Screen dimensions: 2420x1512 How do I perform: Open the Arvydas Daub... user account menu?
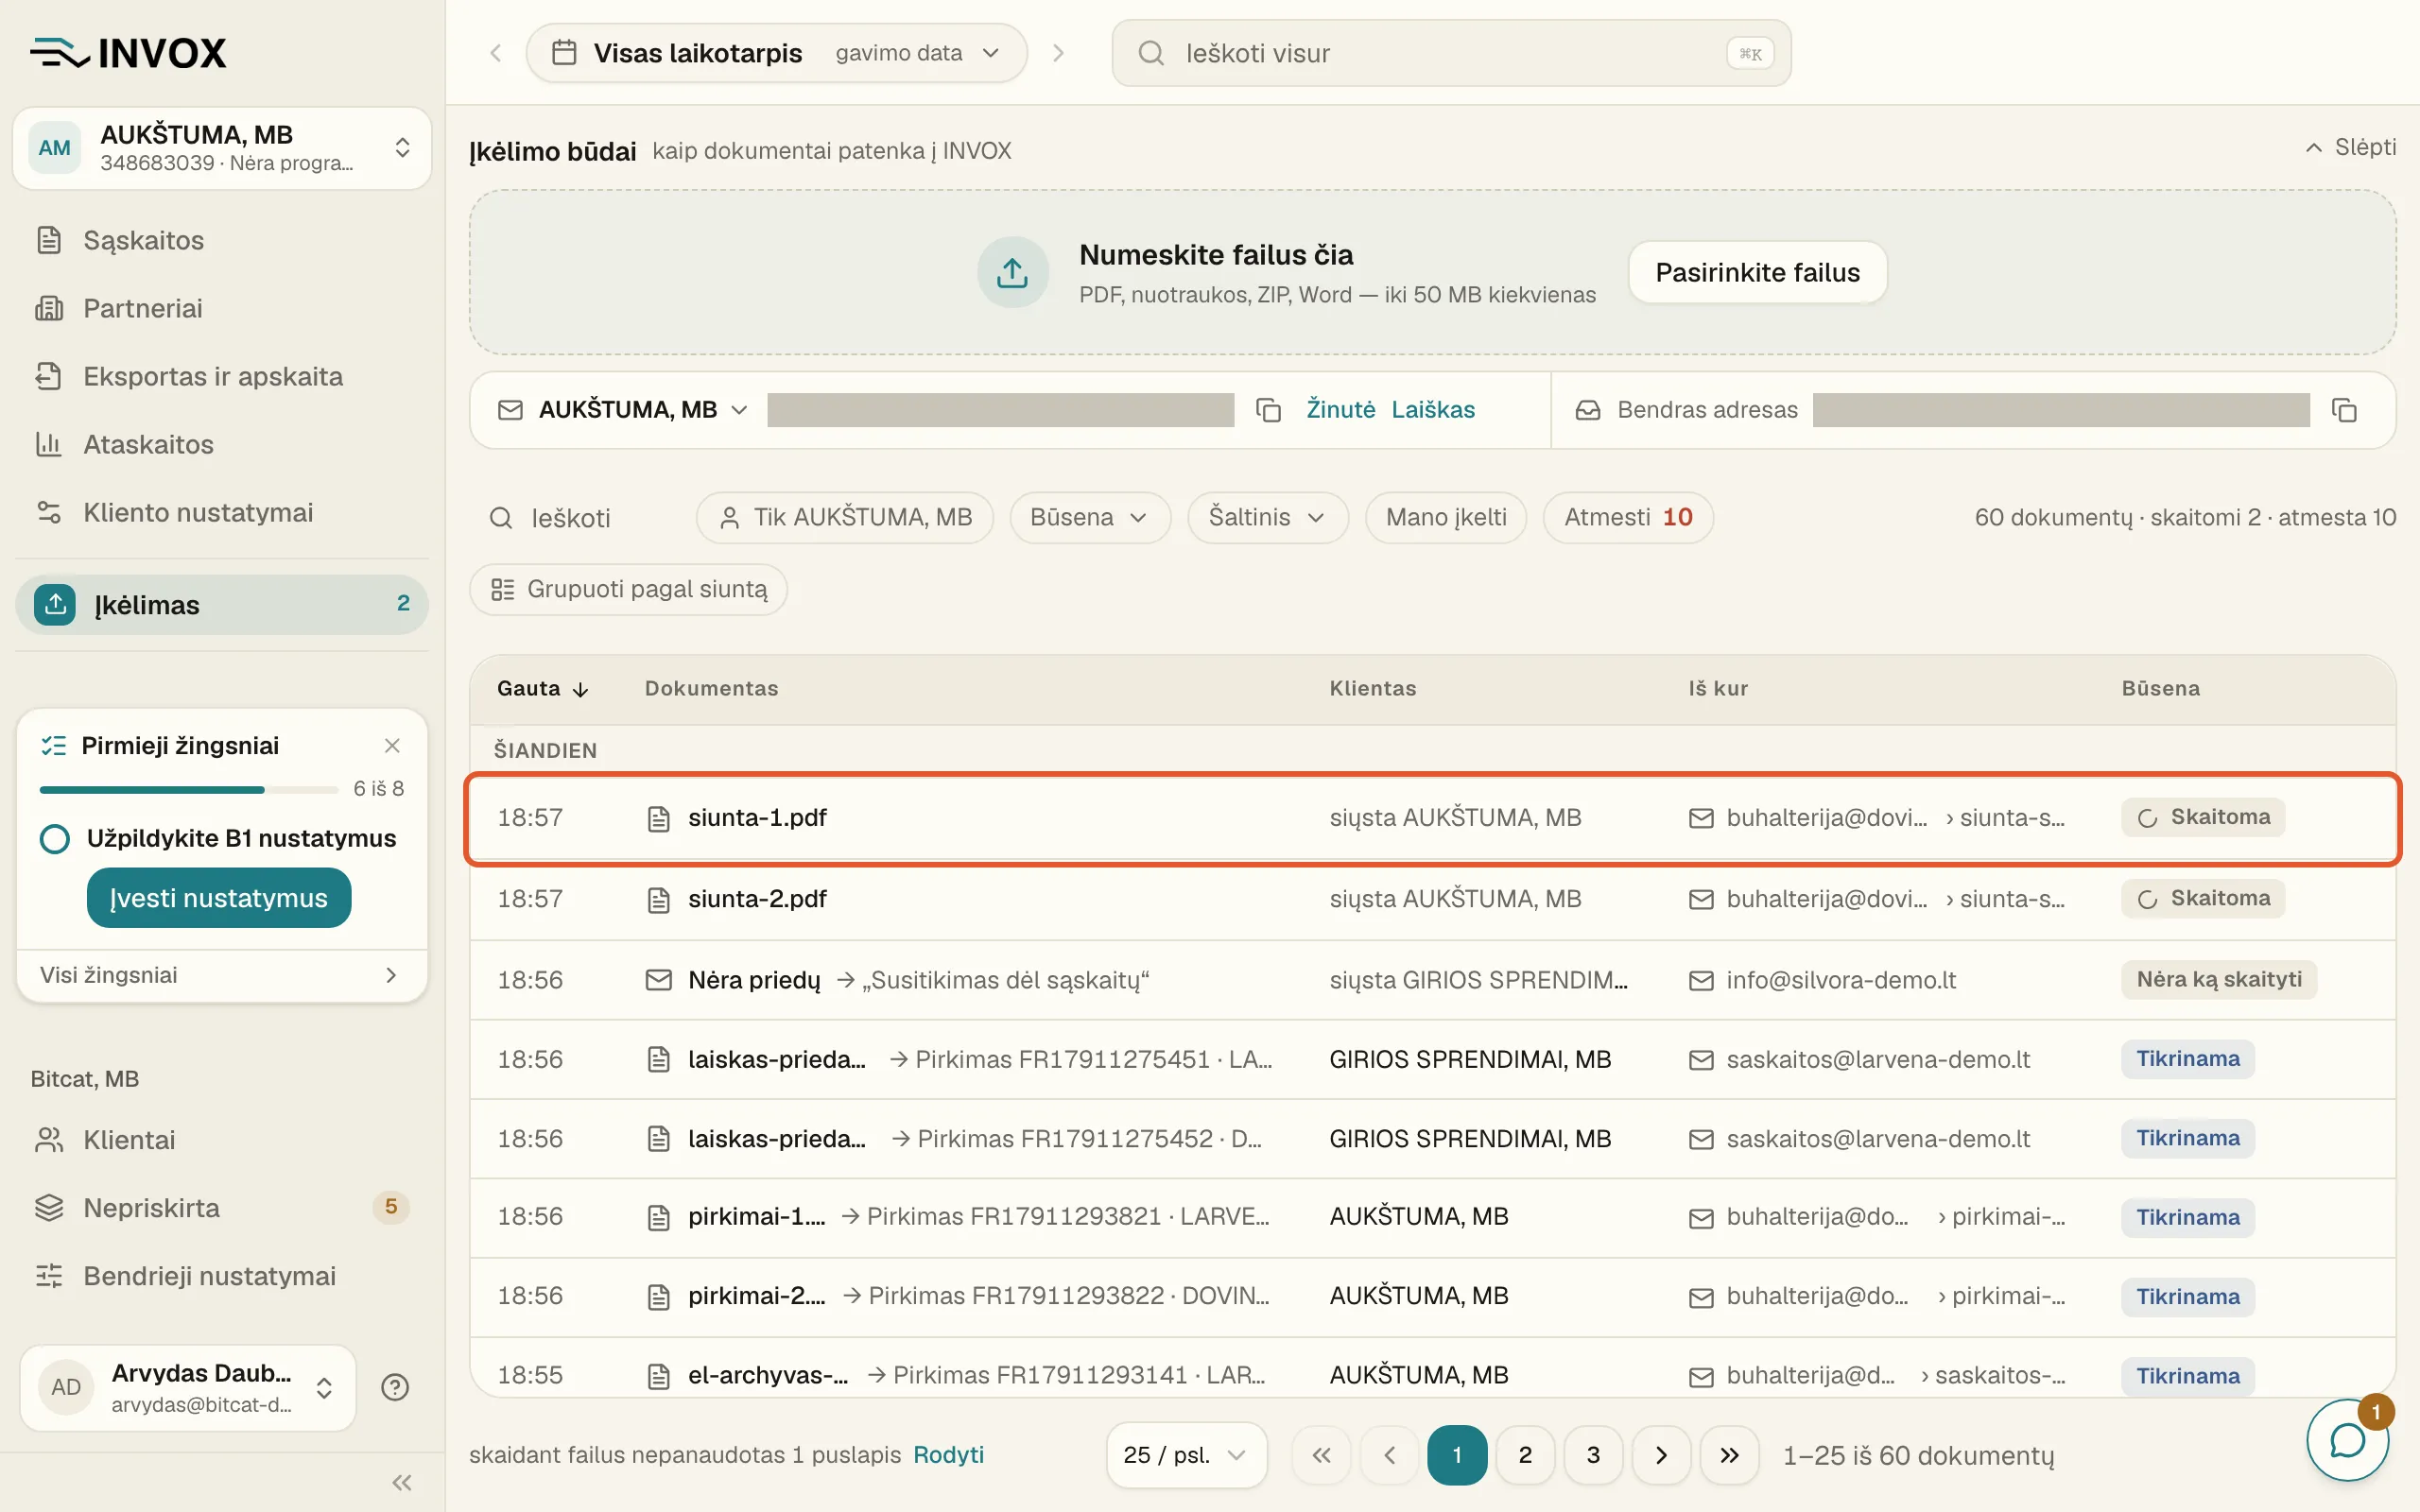tap(188, 1387)
